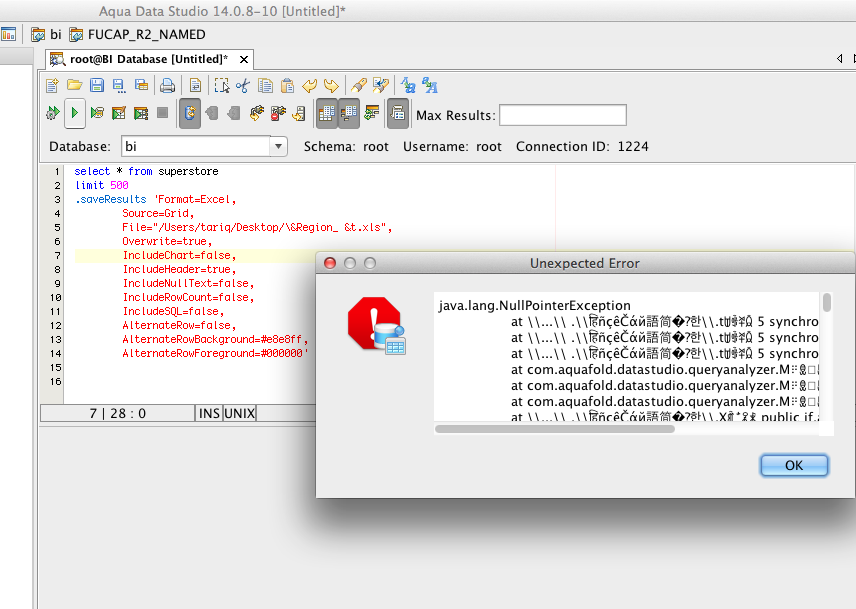This screenshot has width=856, height=609.
Task: Click the Execute pivot grid icon
Action: click(141, 113)
